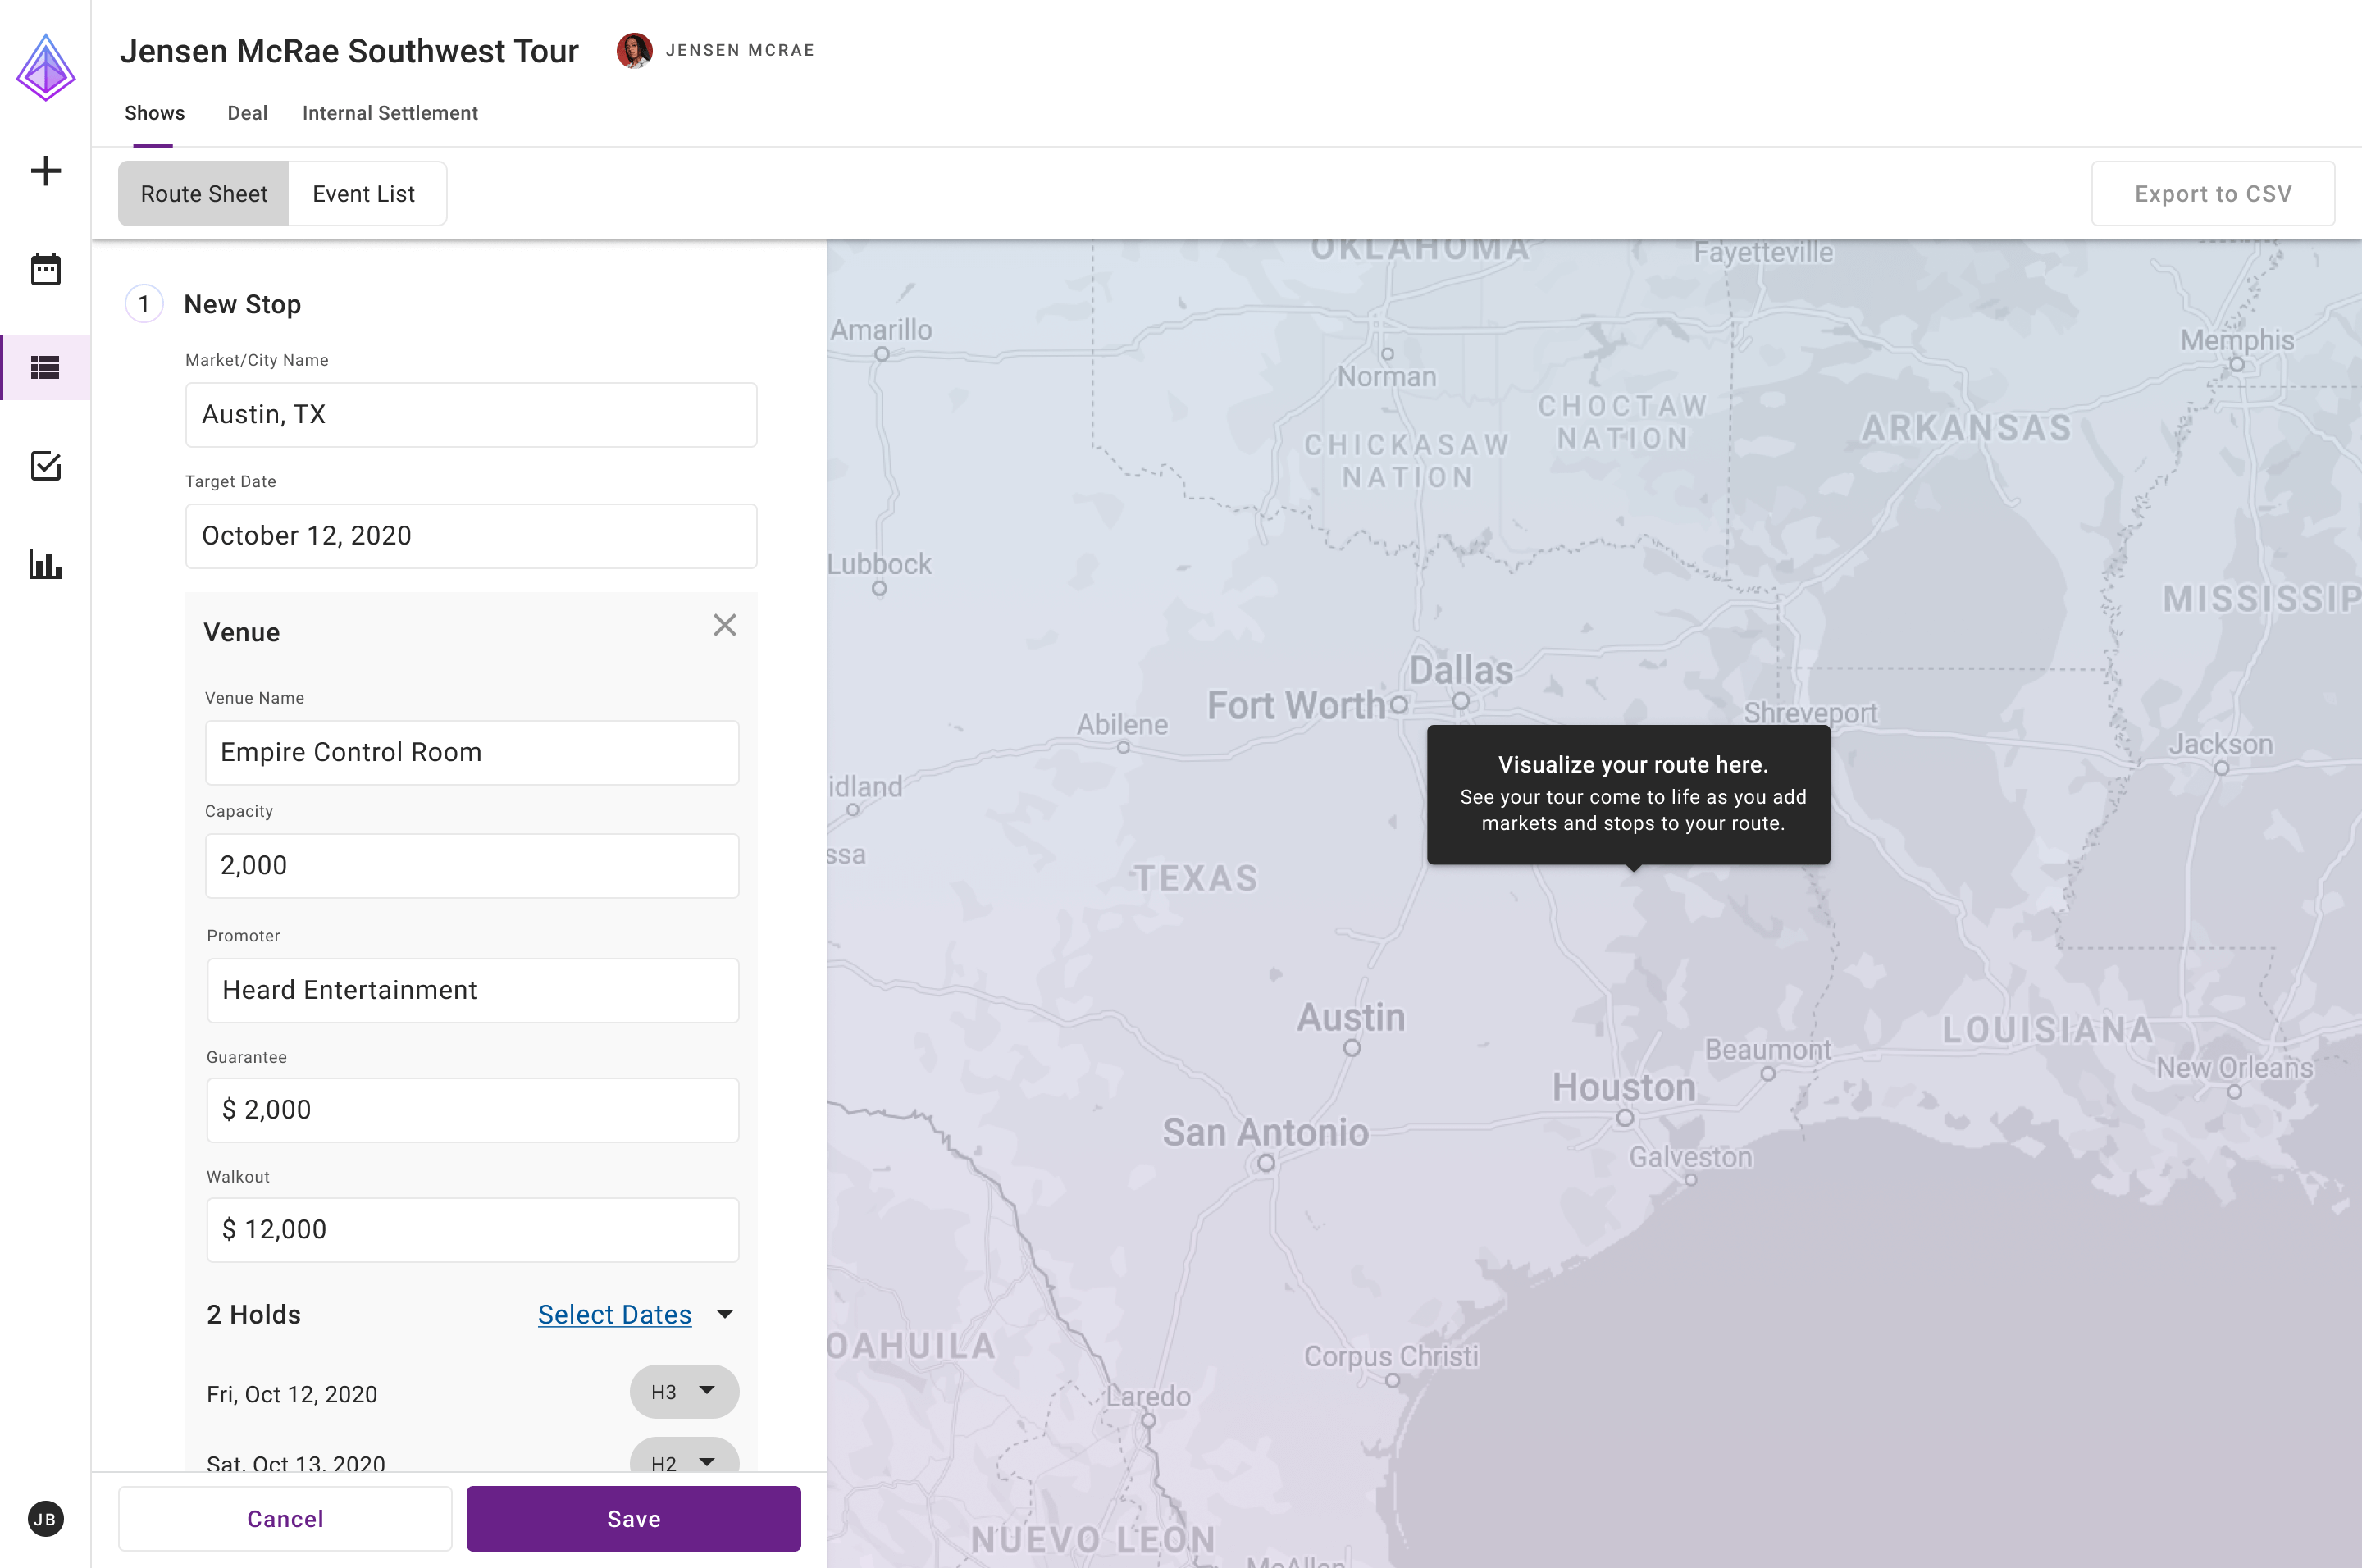Image resolution: width=2362 pixels, height=1568 pixels.
Task: Open the Select Dates link
Action: 614,1314
